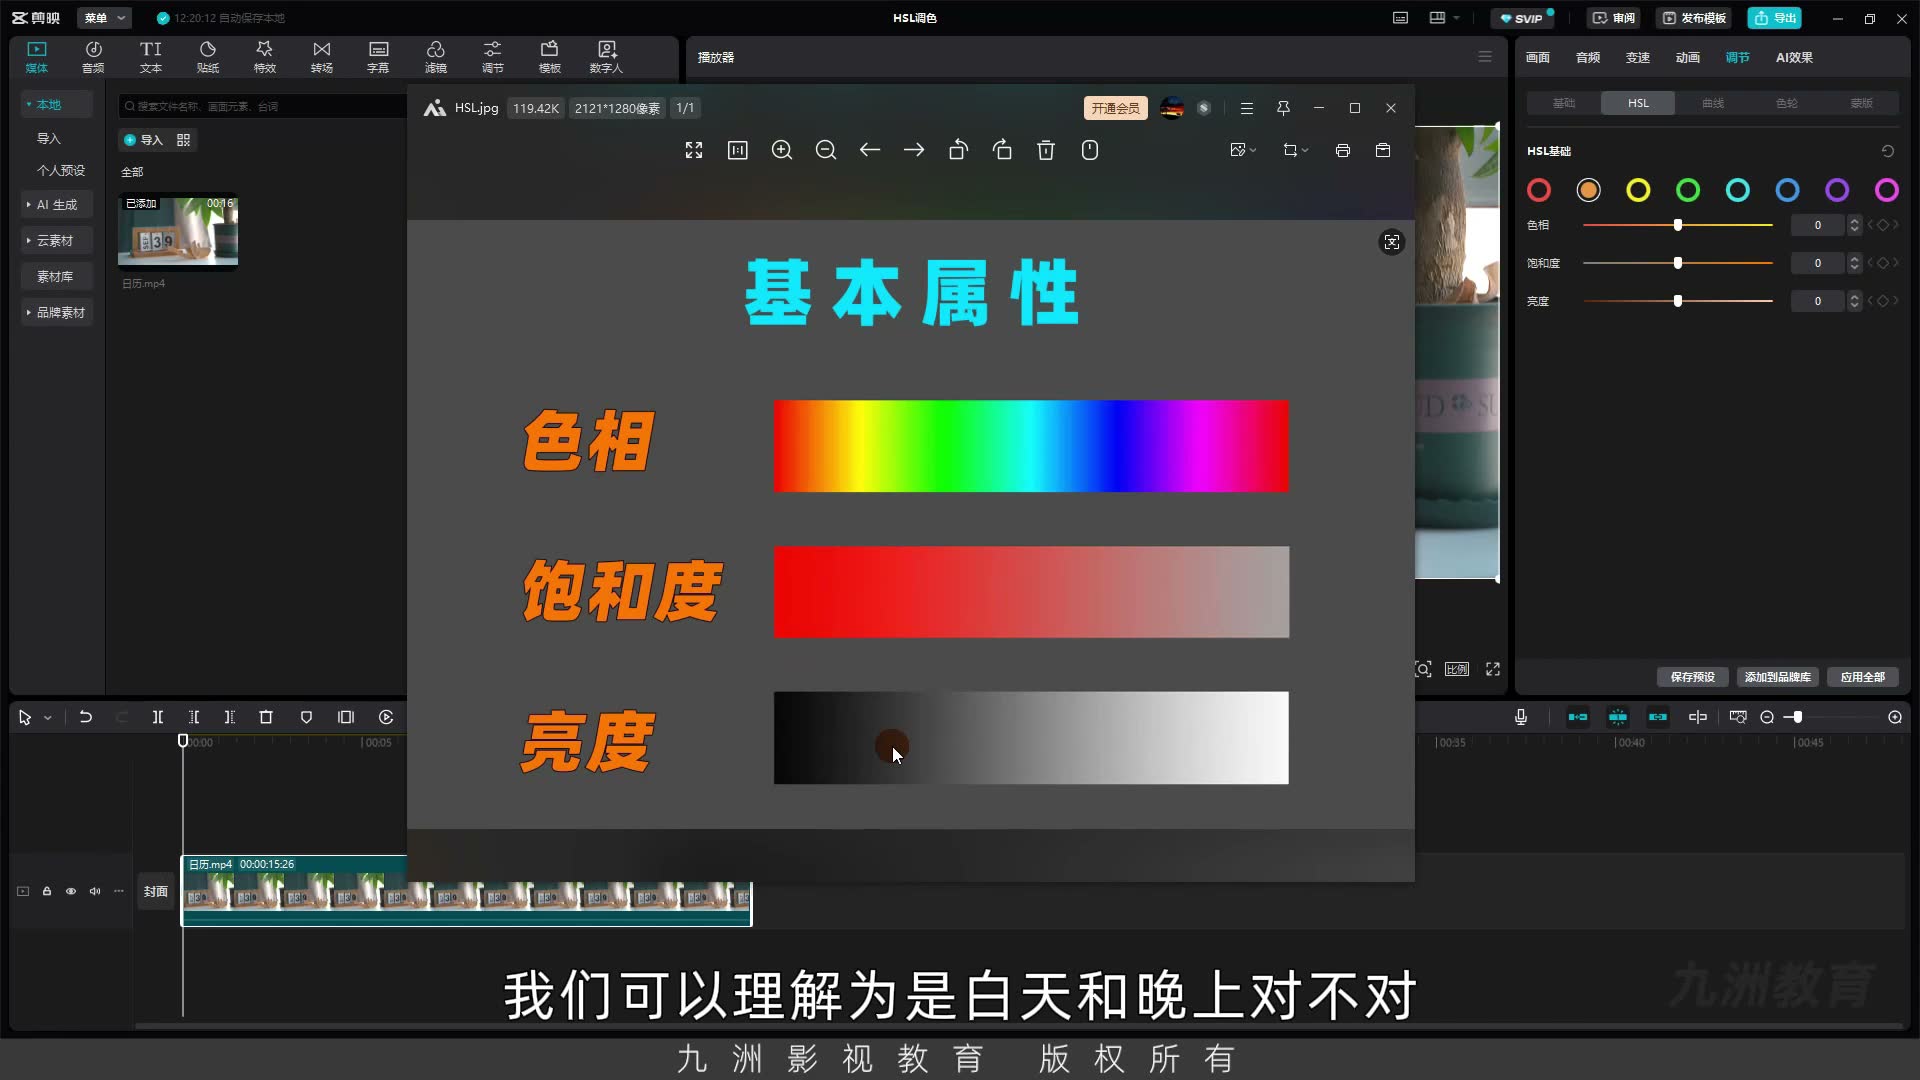
Task: Open the 数字人 digital human panel
Action: tap(606, 57)
